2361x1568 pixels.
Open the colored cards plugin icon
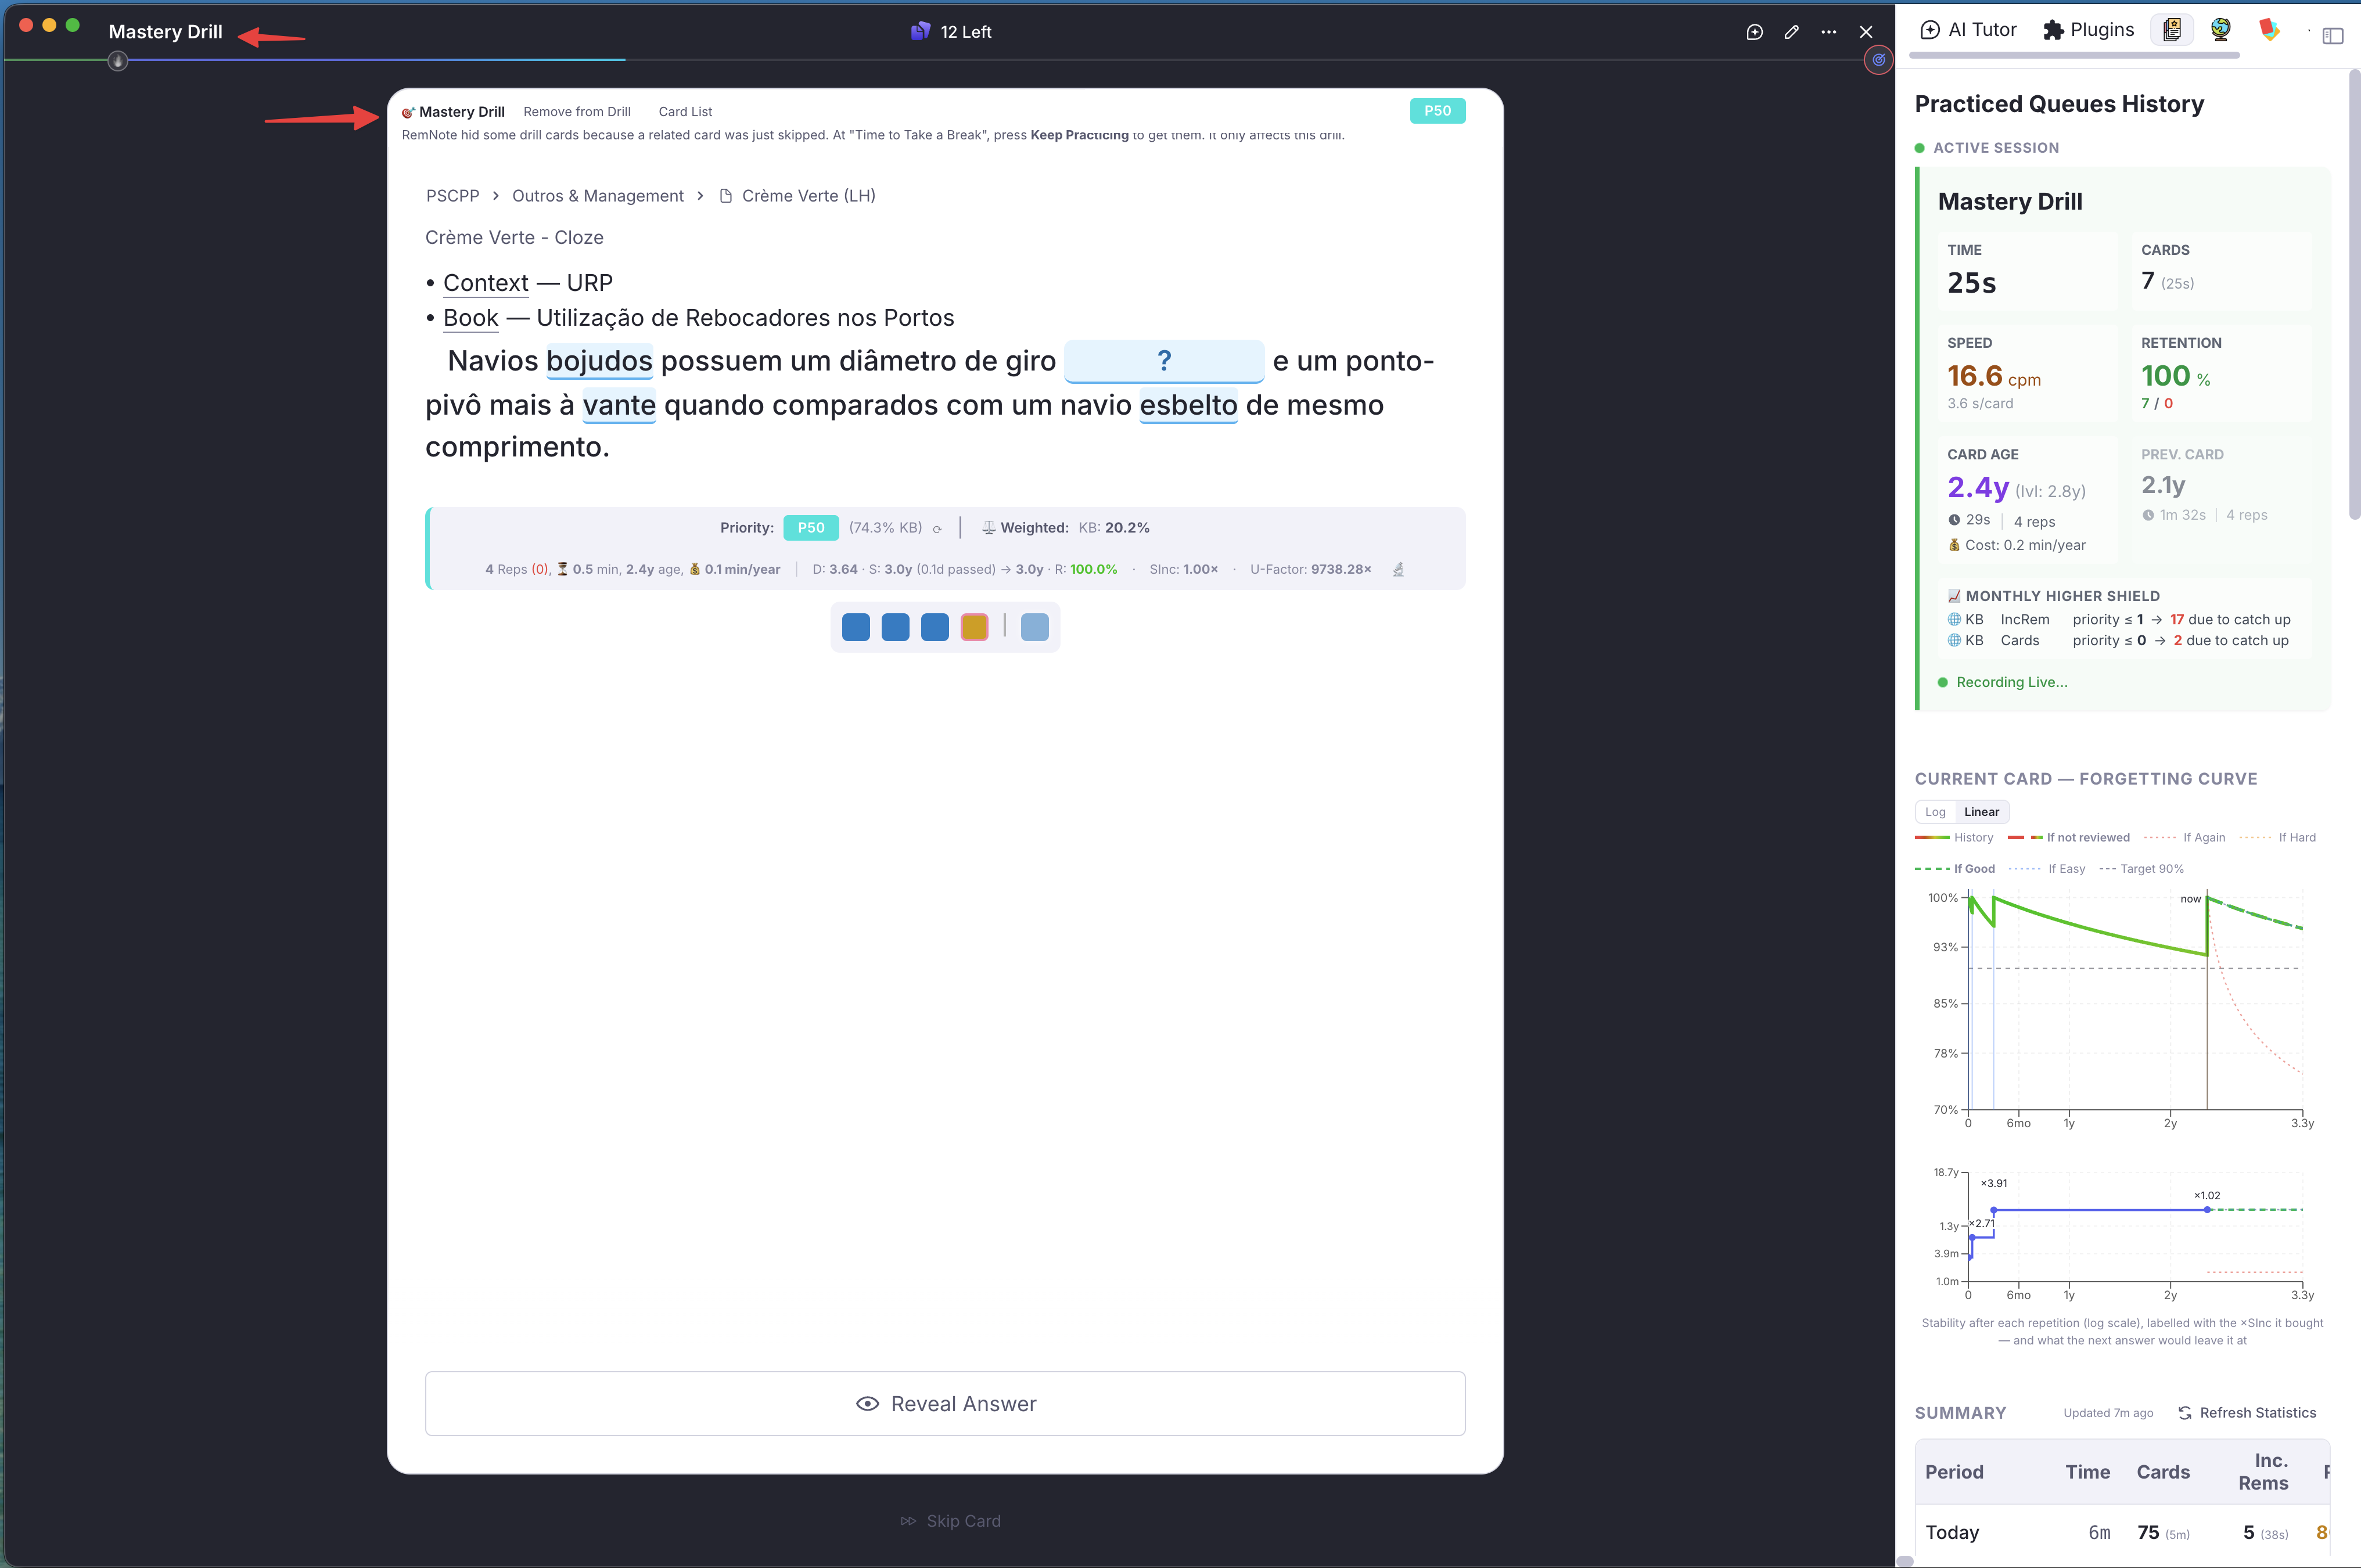[2269, 30]
